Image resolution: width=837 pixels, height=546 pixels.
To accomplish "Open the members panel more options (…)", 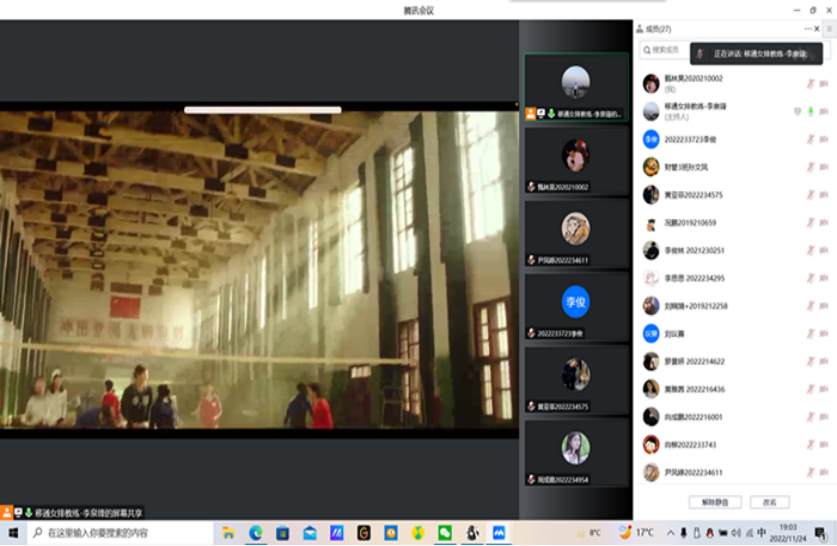I will click(808, 29).
